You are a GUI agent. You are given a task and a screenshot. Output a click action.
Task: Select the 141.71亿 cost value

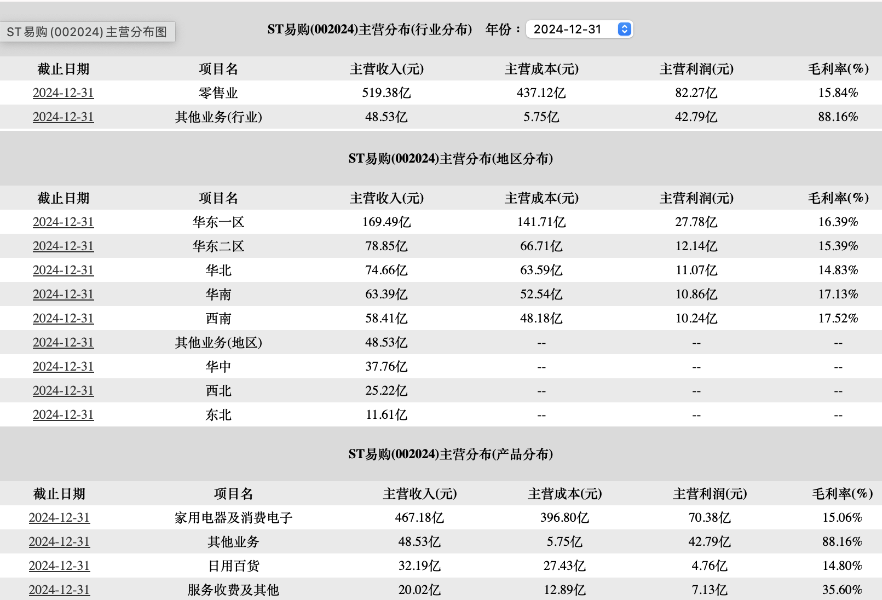point(541,222)
